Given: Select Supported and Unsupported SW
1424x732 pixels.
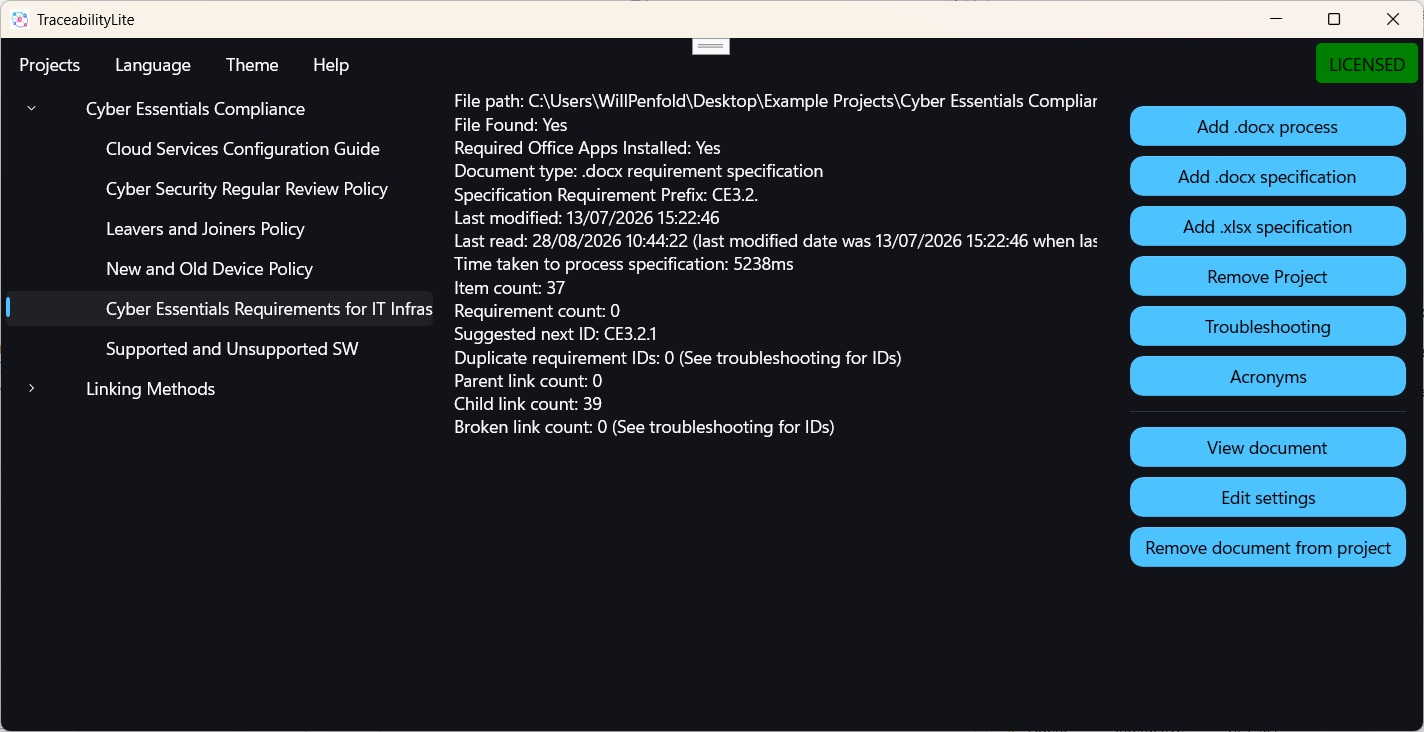Looking at the screenshot, I should [x=232, y=349].
